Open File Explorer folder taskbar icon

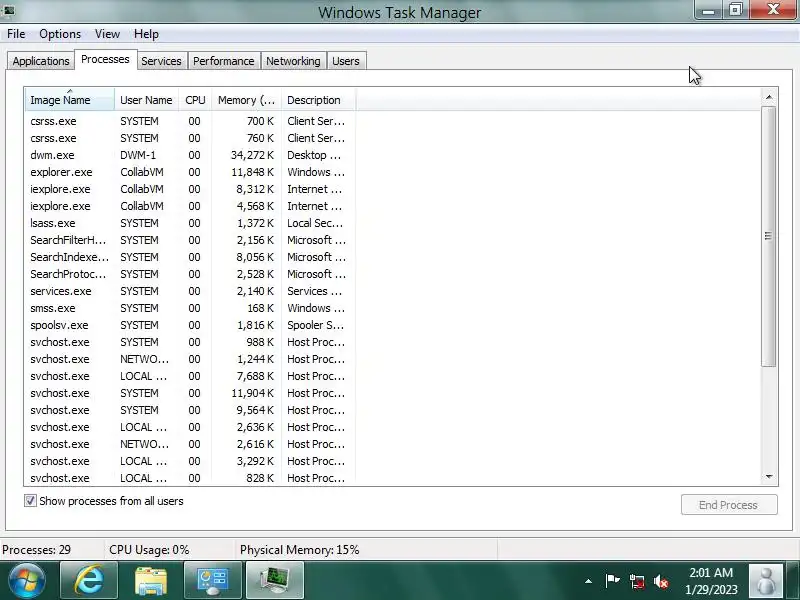click(x=151, y=581)
